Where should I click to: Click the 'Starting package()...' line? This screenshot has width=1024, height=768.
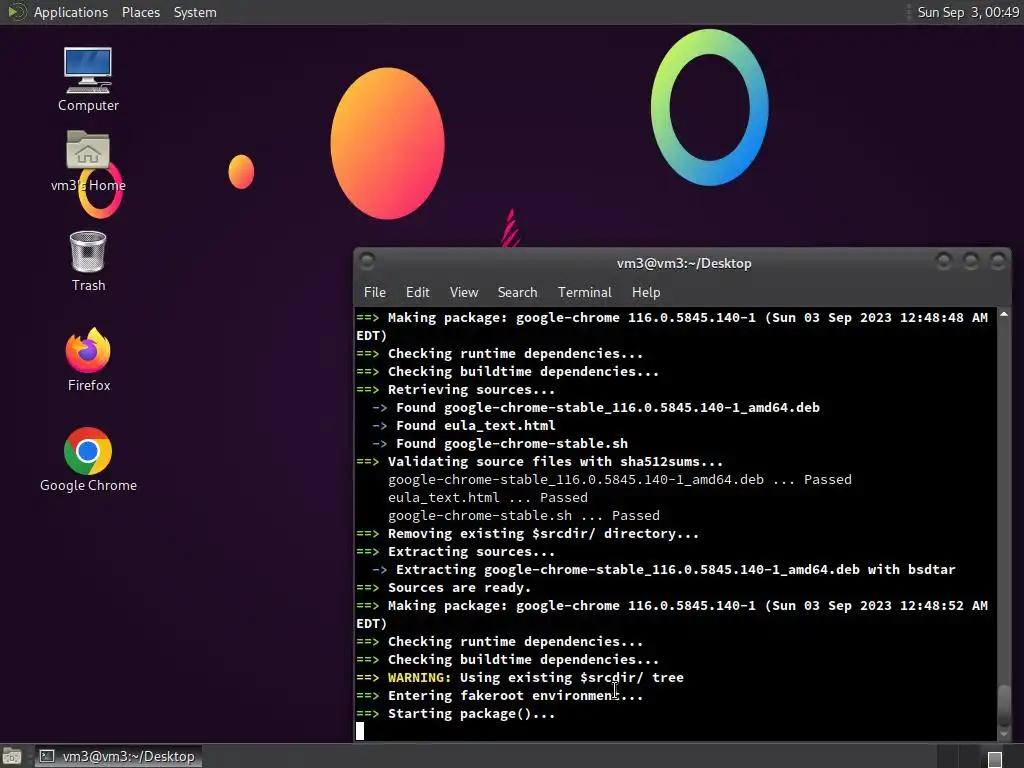[455, 714]
